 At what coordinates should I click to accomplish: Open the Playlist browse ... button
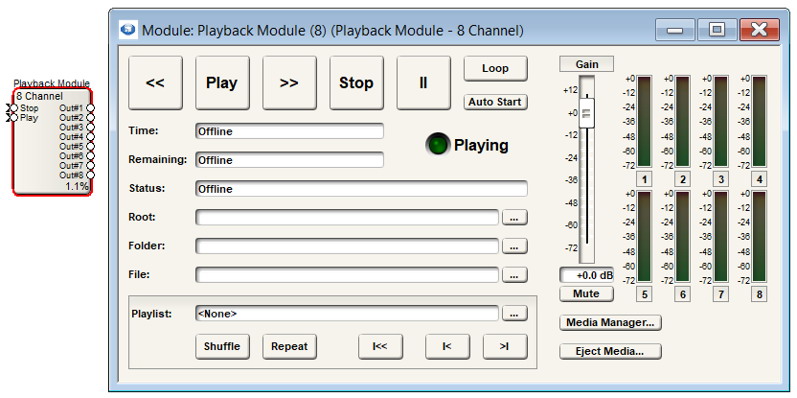point(514,314)
